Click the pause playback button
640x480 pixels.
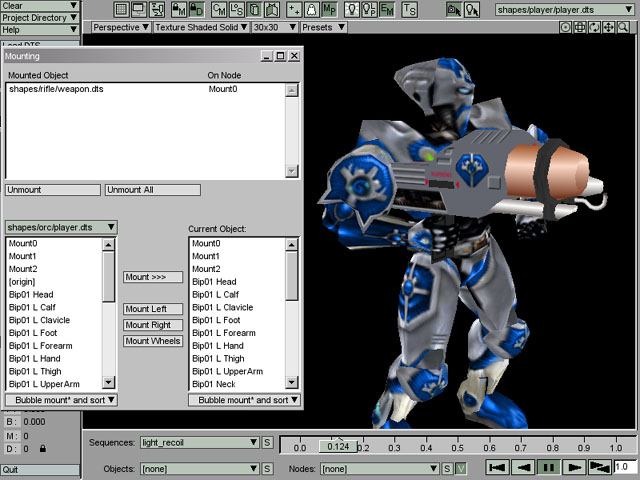[549, 467]
